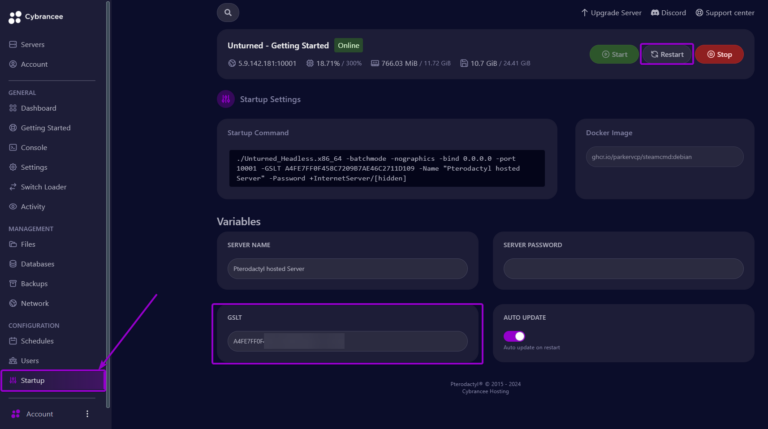Select Startup in the sidebar
The width and height of the screenshot is (768, 429).
tap(53, 381)
